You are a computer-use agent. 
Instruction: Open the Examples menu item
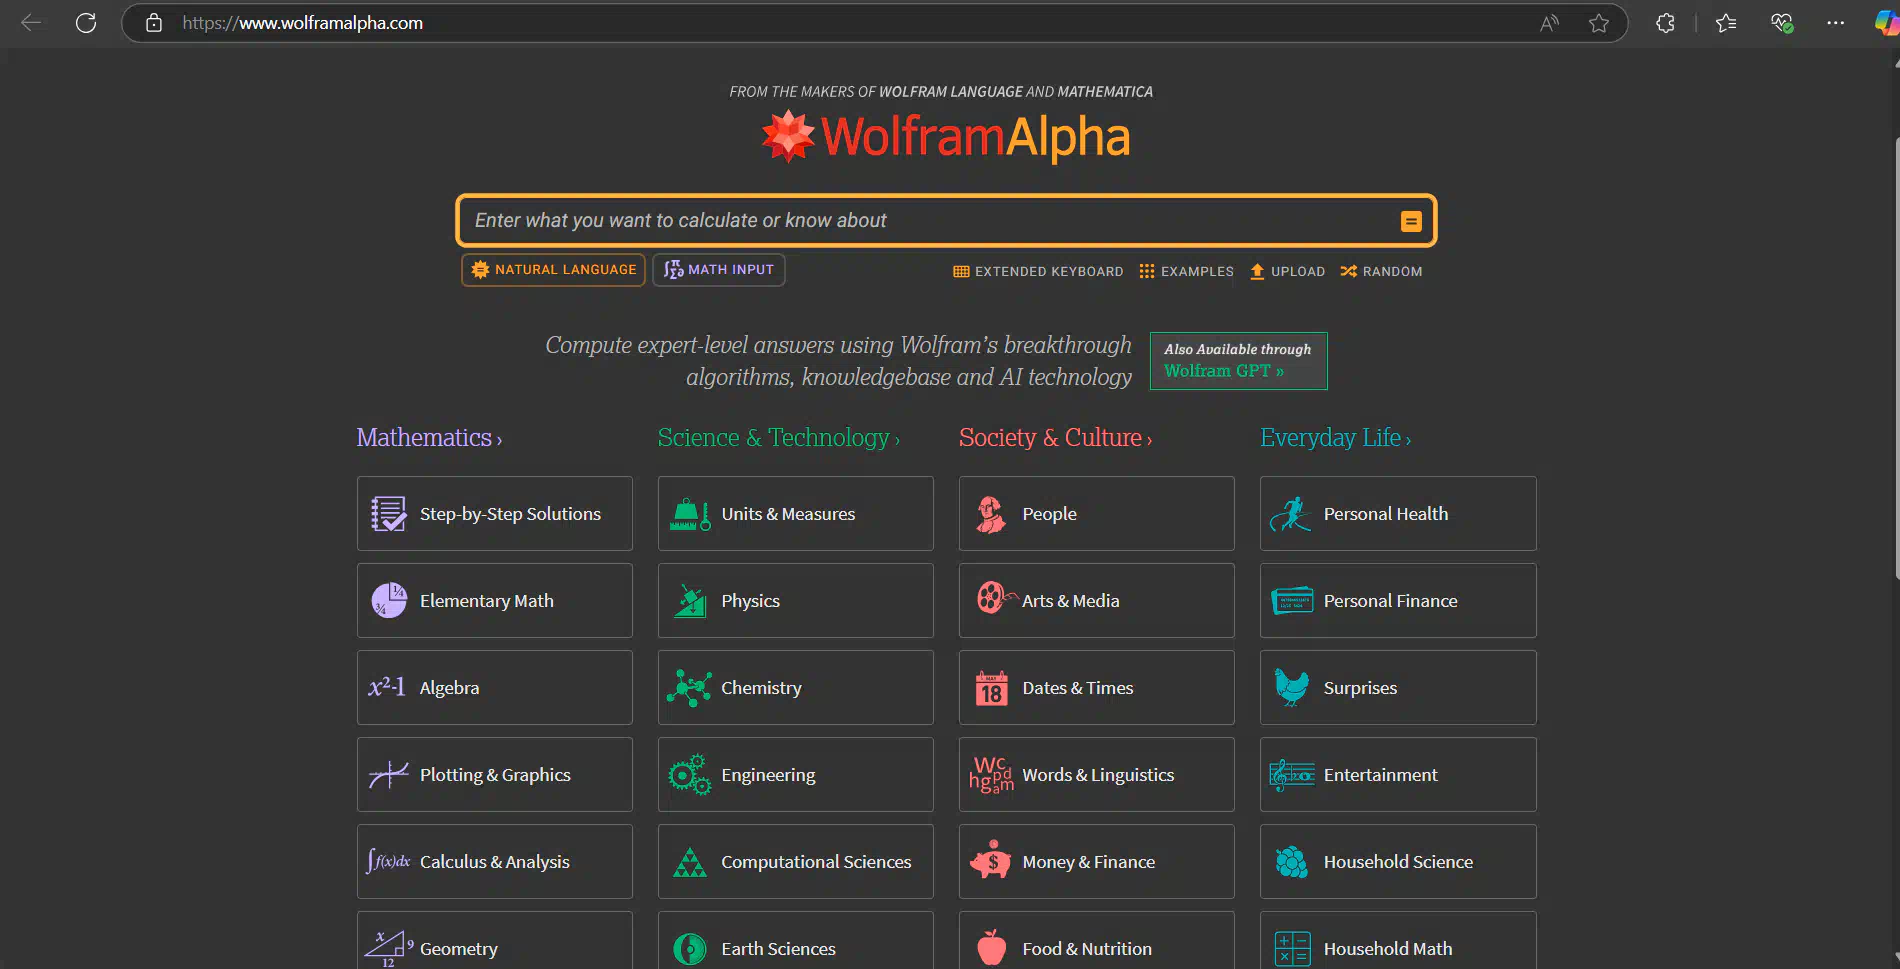(1186, 271)
